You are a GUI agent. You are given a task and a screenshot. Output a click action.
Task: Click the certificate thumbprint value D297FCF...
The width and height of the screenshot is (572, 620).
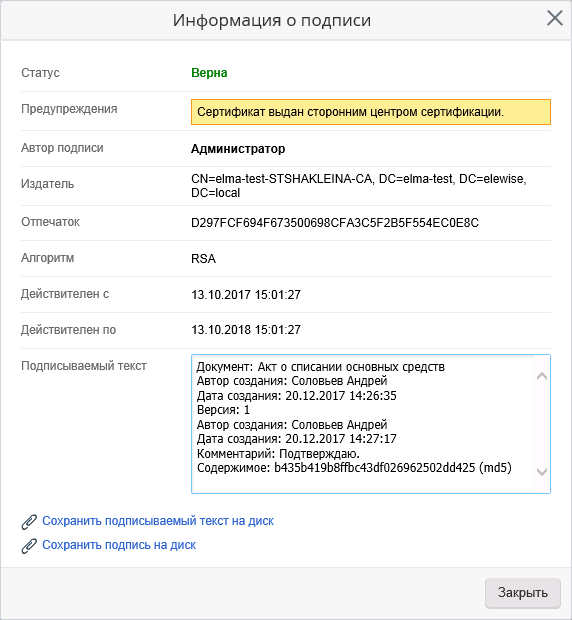[335, 223]
